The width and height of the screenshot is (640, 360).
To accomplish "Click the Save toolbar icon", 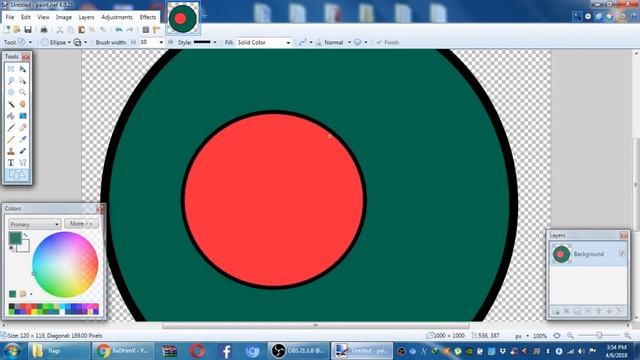I will pyautogui.click(x=28, y=29).
